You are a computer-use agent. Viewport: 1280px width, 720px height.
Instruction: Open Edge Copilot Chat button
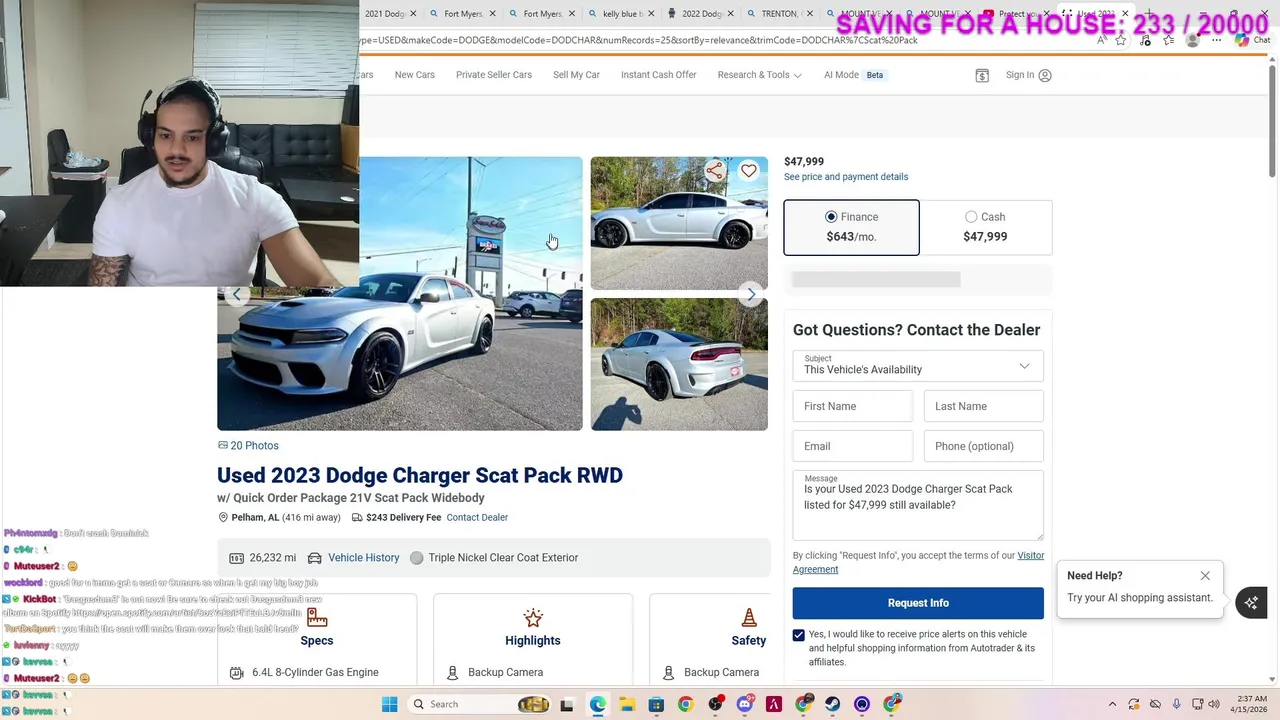point(1252,40)
